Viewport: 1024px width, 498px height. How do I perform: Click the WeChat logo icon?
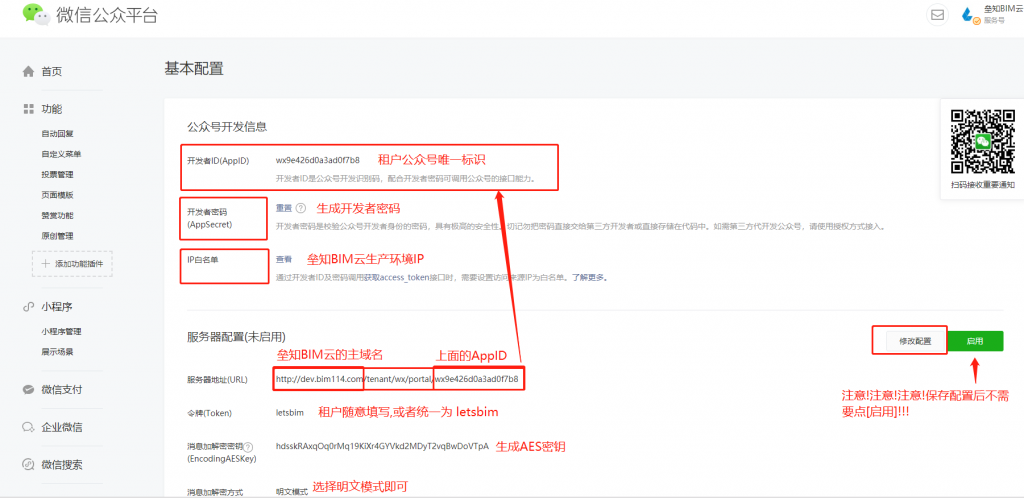36,14
